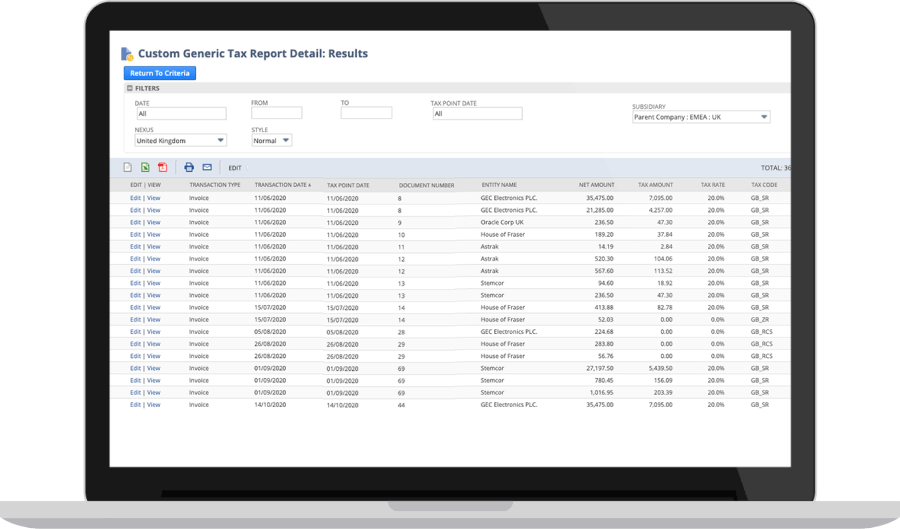The image size is (900, 529).
Task: Select the 203.39 tax amount cell
Action: [x=663, y=392]
